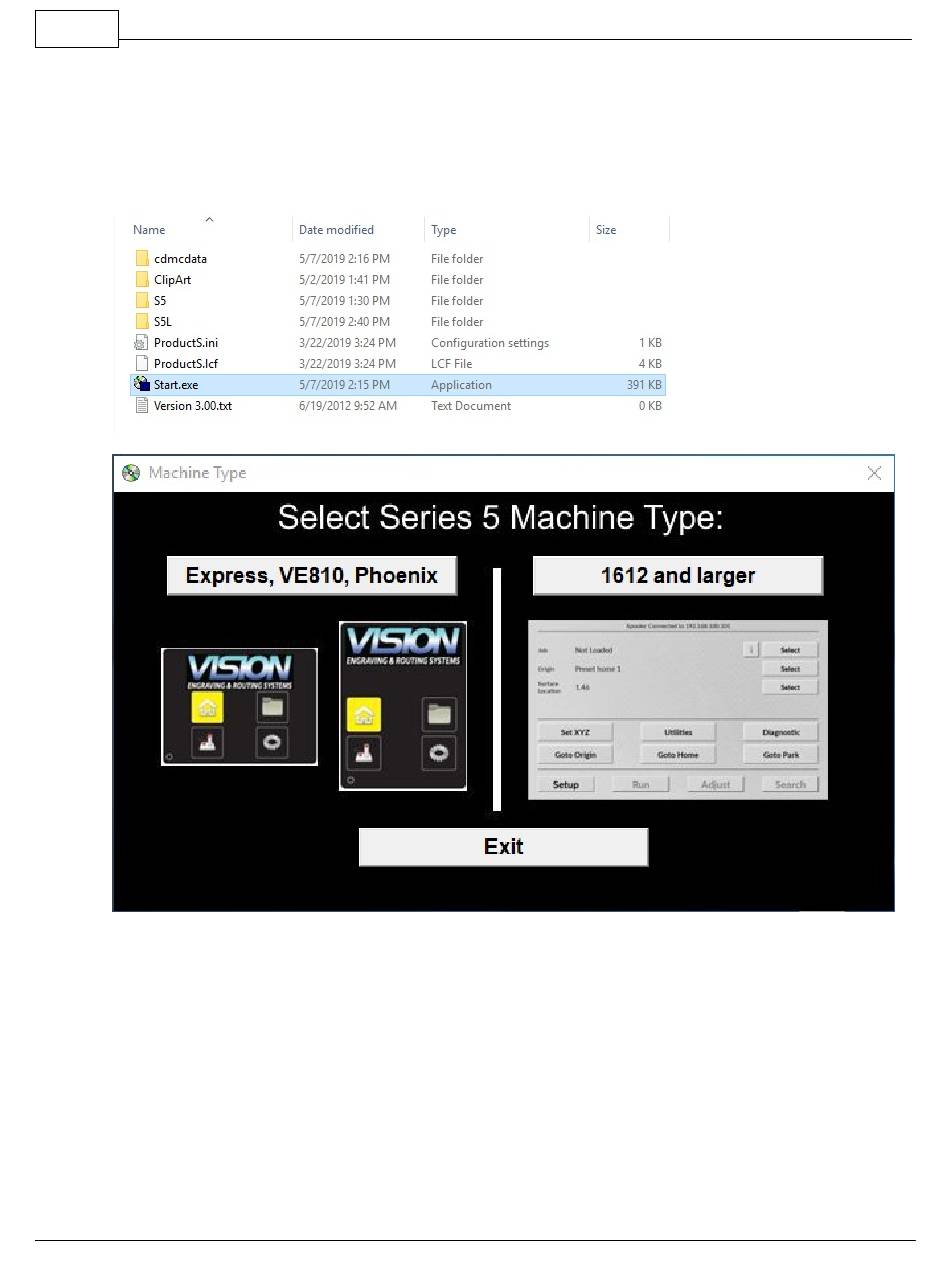Click the ClipArt folder icon

[141, 280]
